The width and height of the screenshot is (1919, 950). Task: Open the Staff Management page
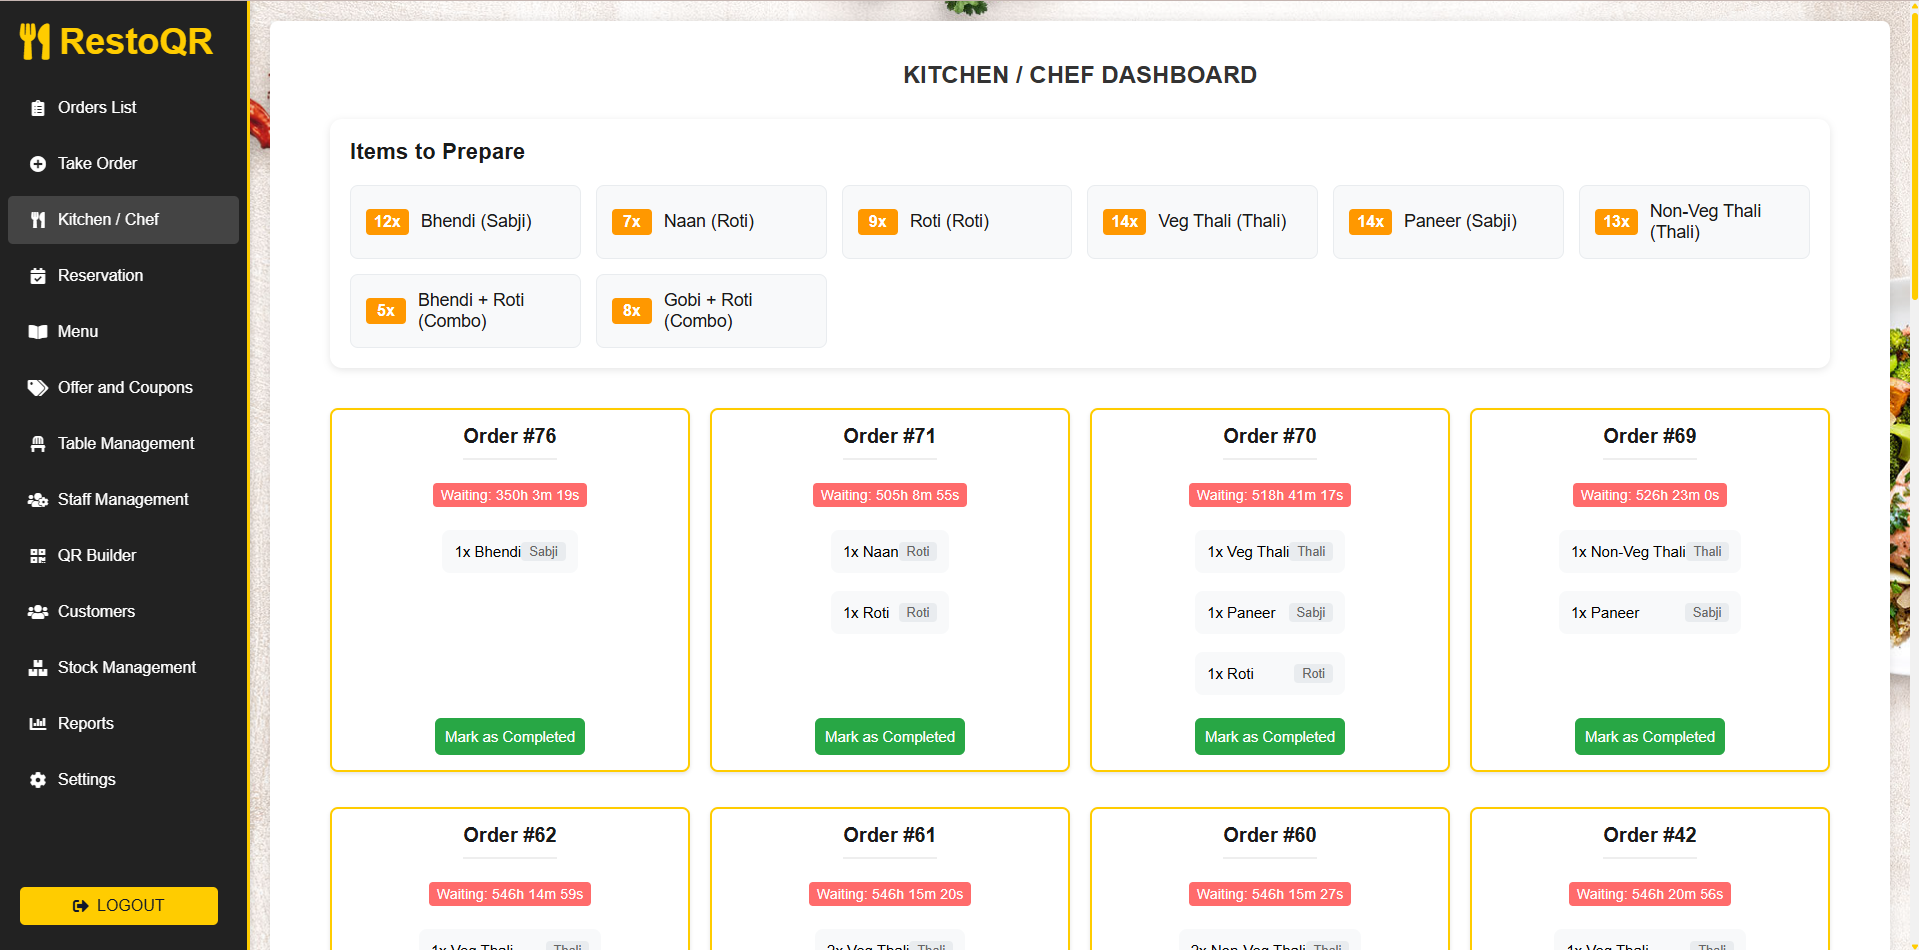122,500
